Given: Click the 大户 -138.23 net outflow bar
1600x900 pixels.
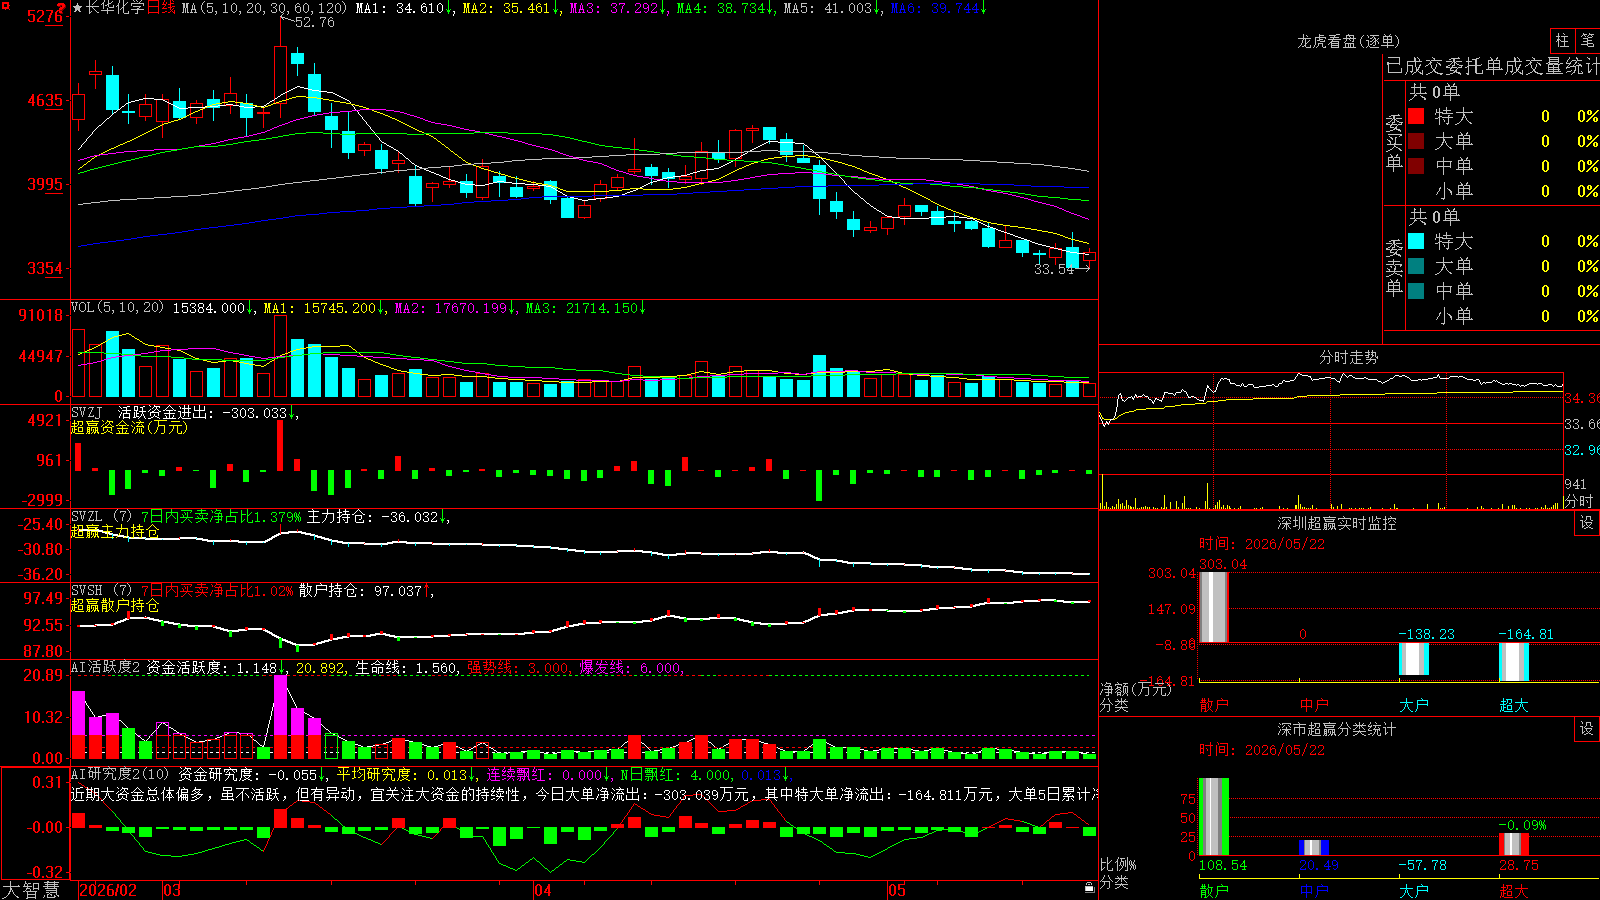Looking at the screenshot, I should (1413, 659).
